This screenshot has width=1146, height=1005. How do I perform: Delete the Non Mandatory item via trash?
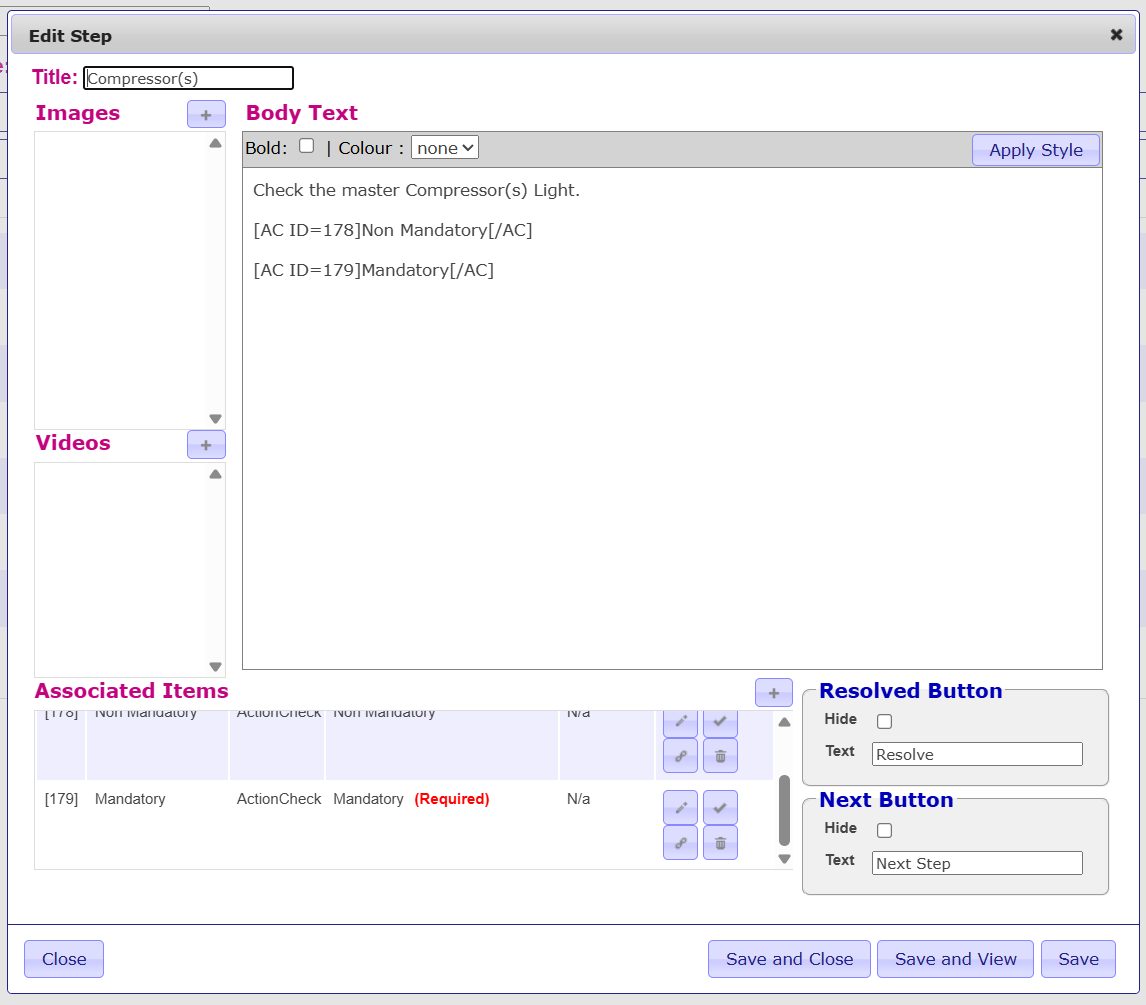pyautogui.click(x=720, y=756)
